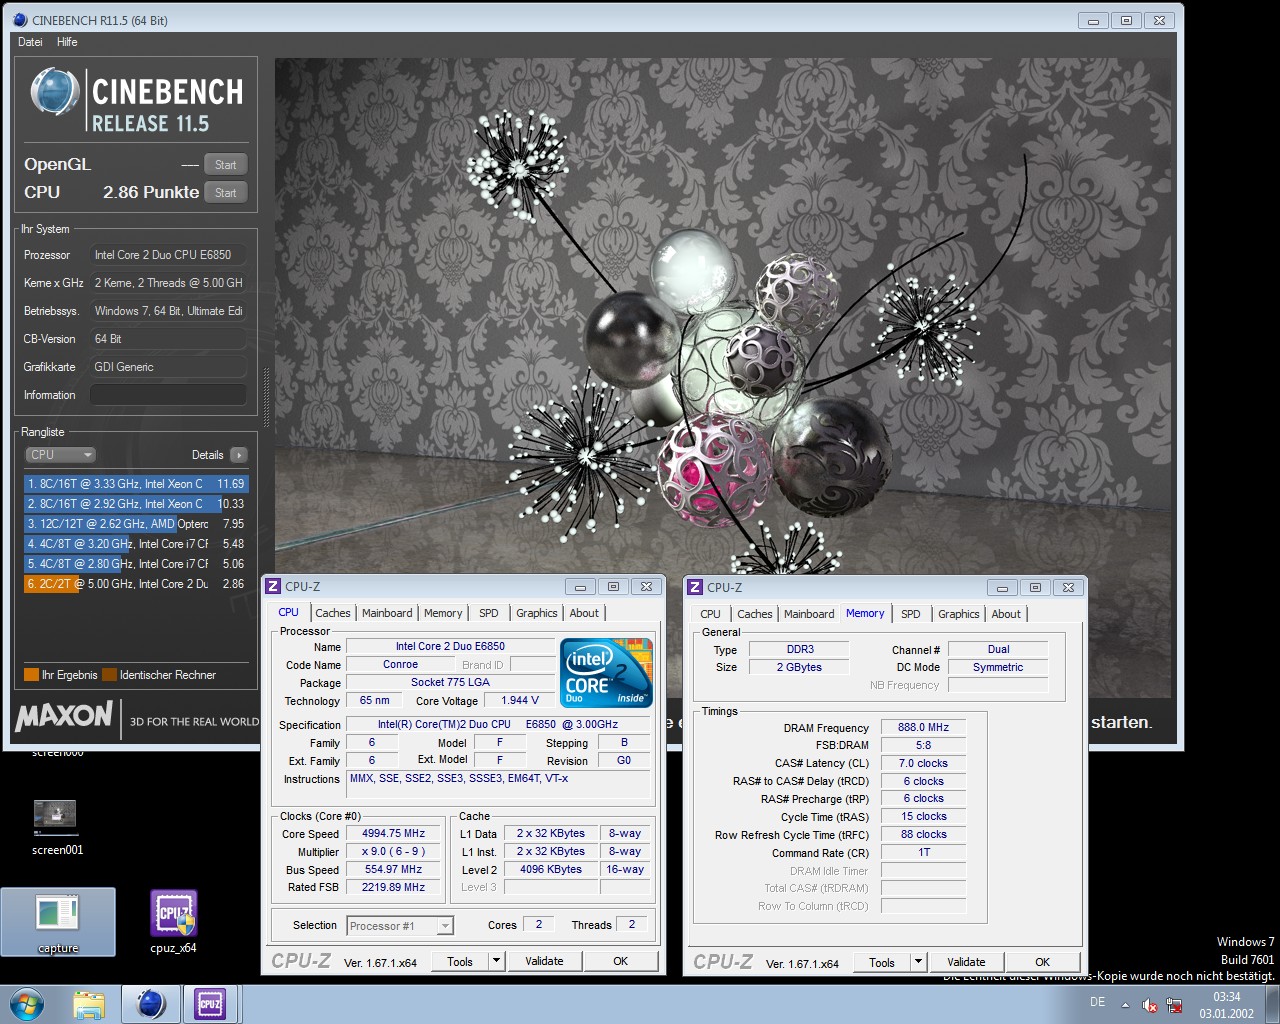Select ranking entry 3 AMD Opteron 7.95
The height and width of the screenshot is (1024, 1280).
click(x=135, y=524)
